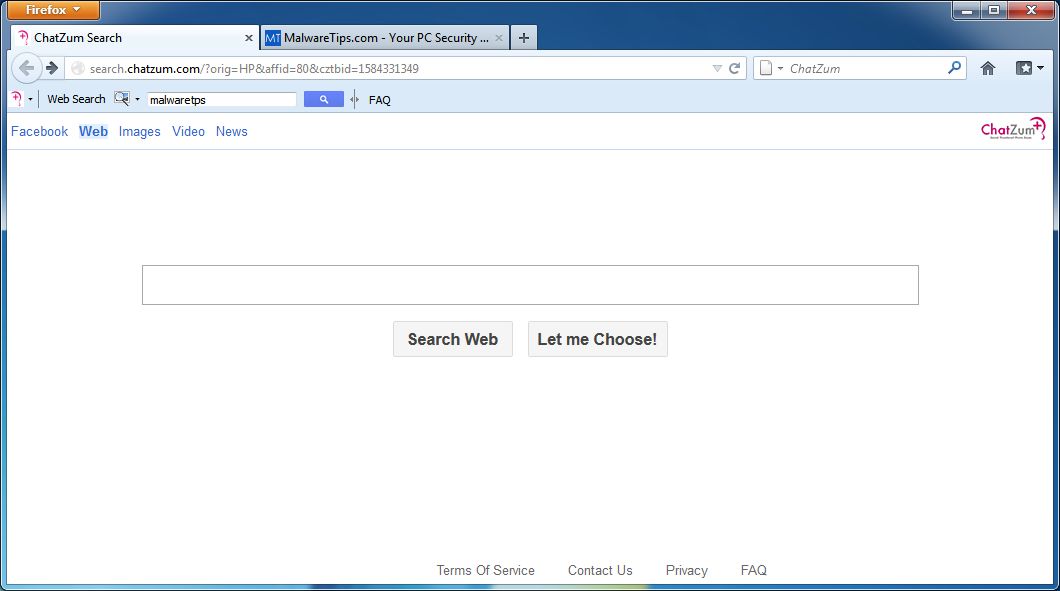1060x591 pixels.
Task: Close the Firefox window
Action: [1032, 10]
